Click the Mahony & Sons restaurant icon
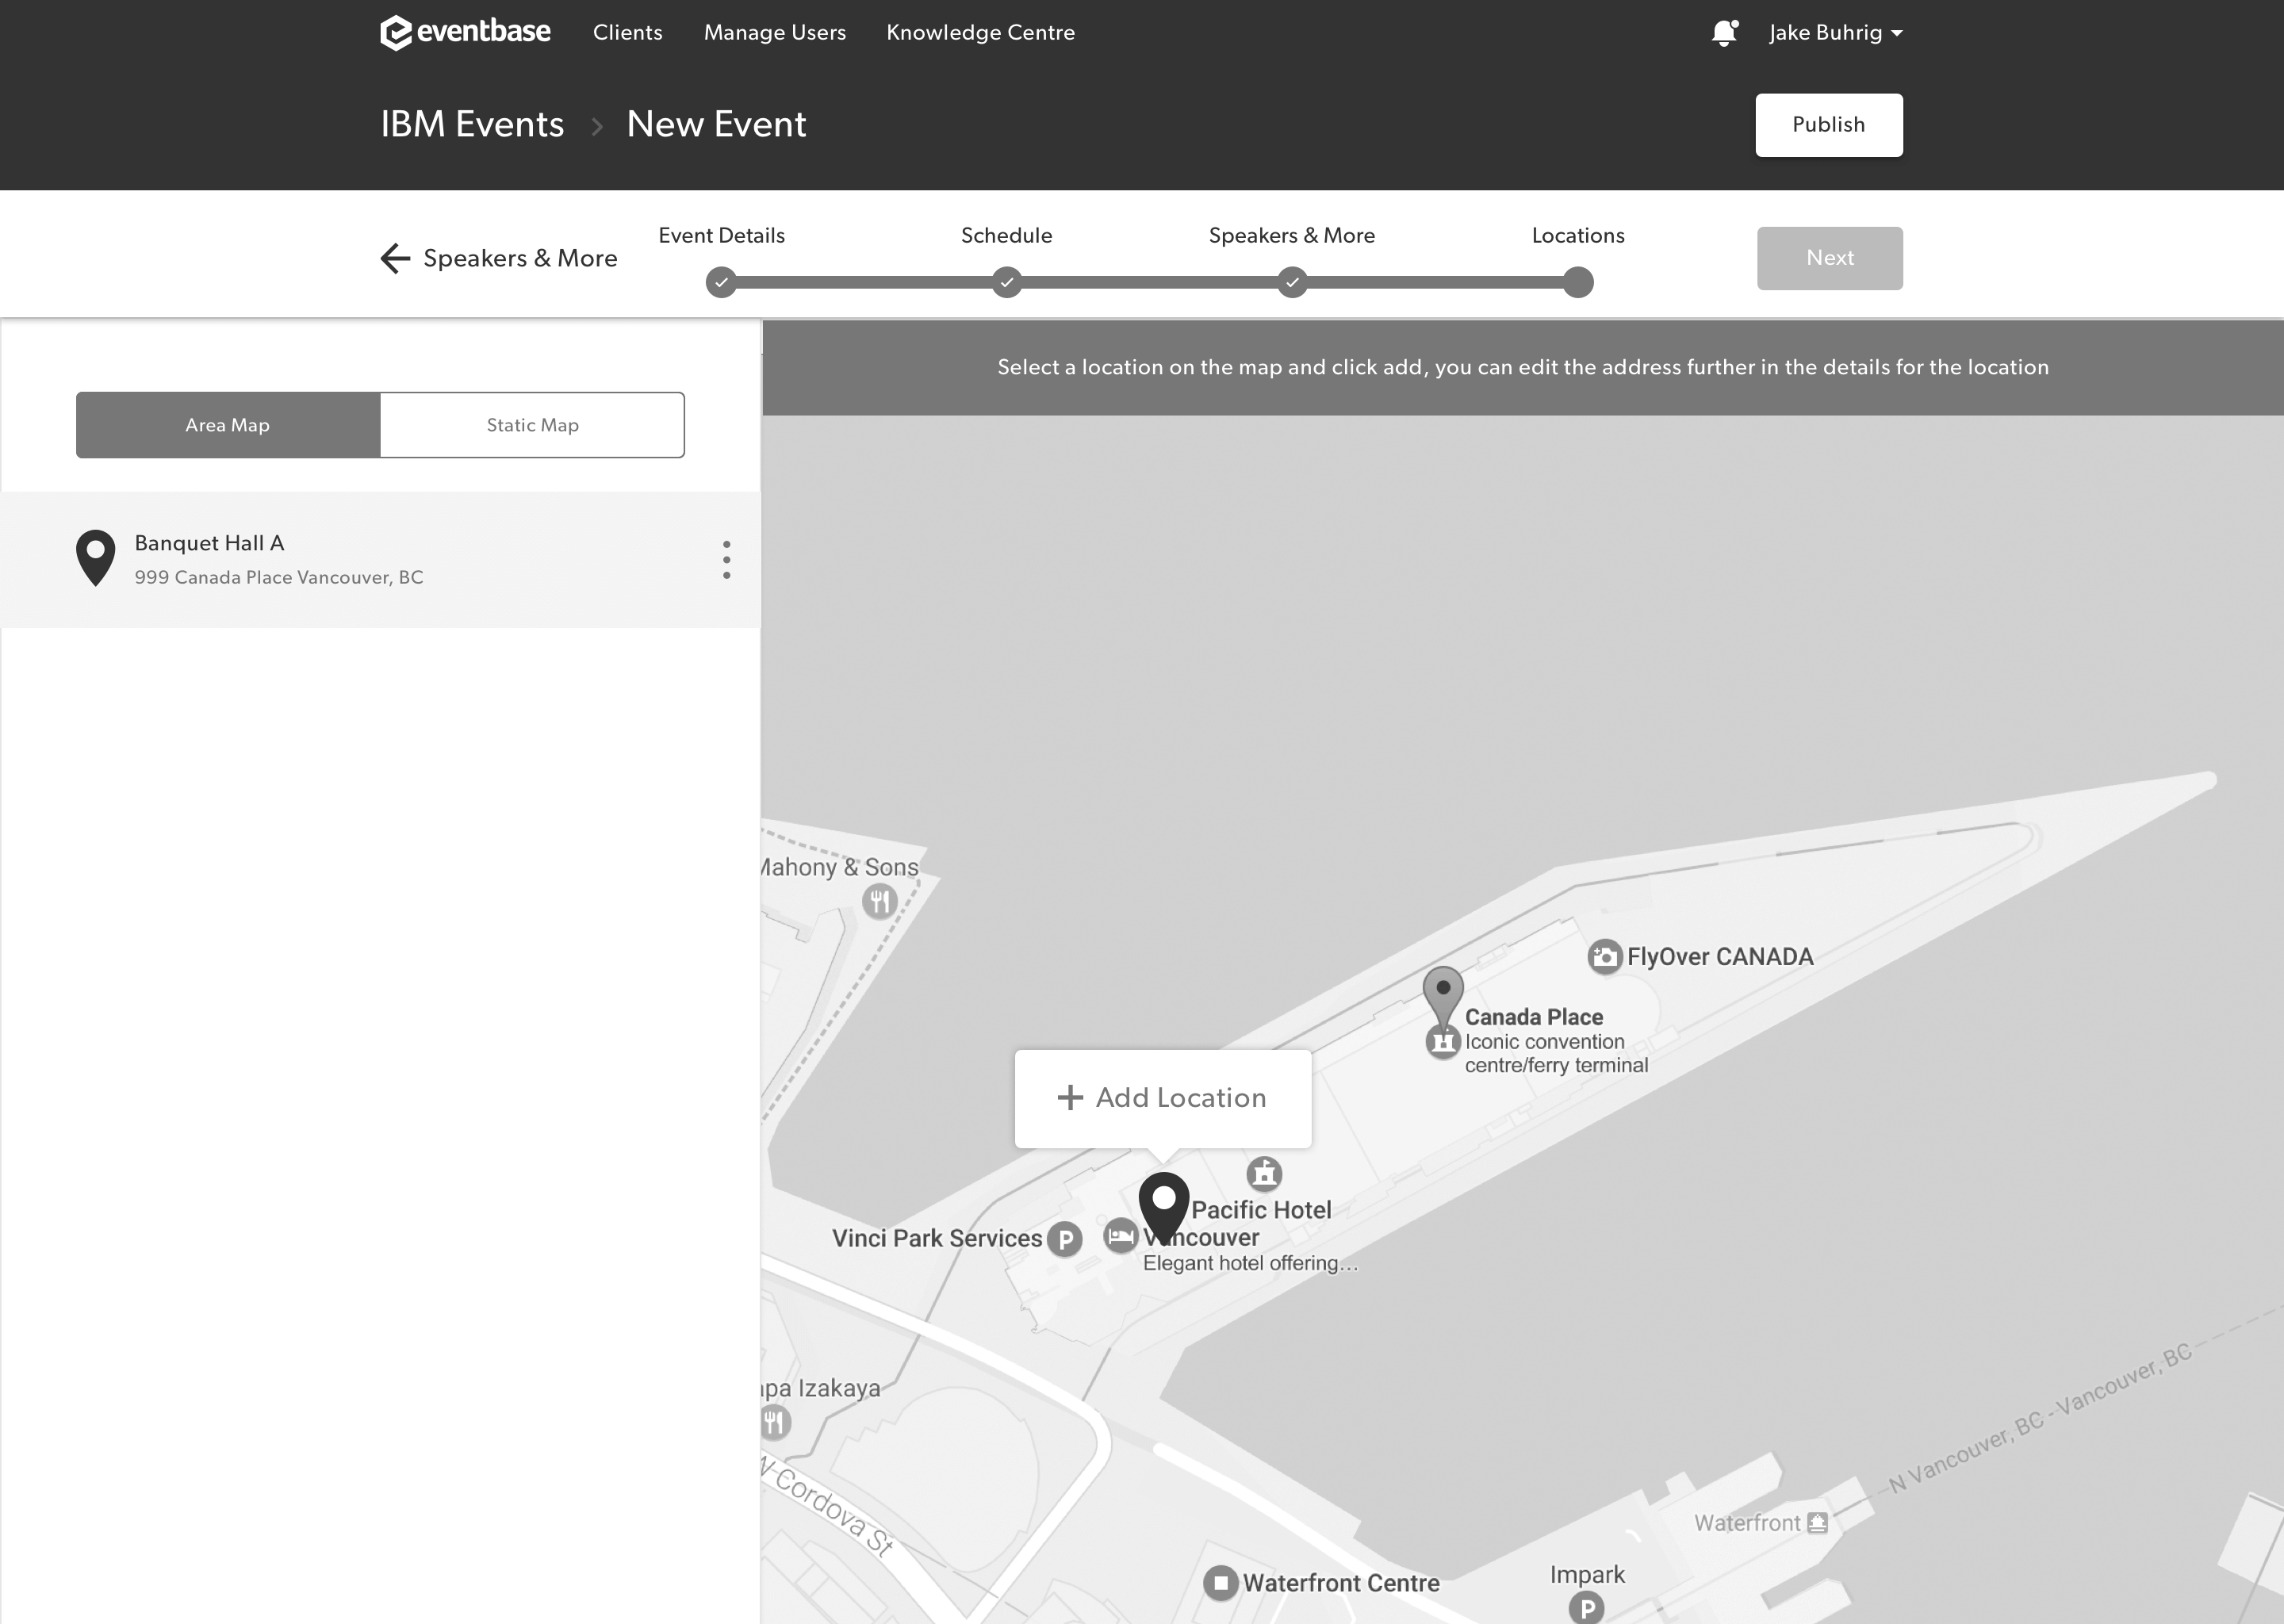The height and width of the screenshot is (1624, 2284). [879, 901]
